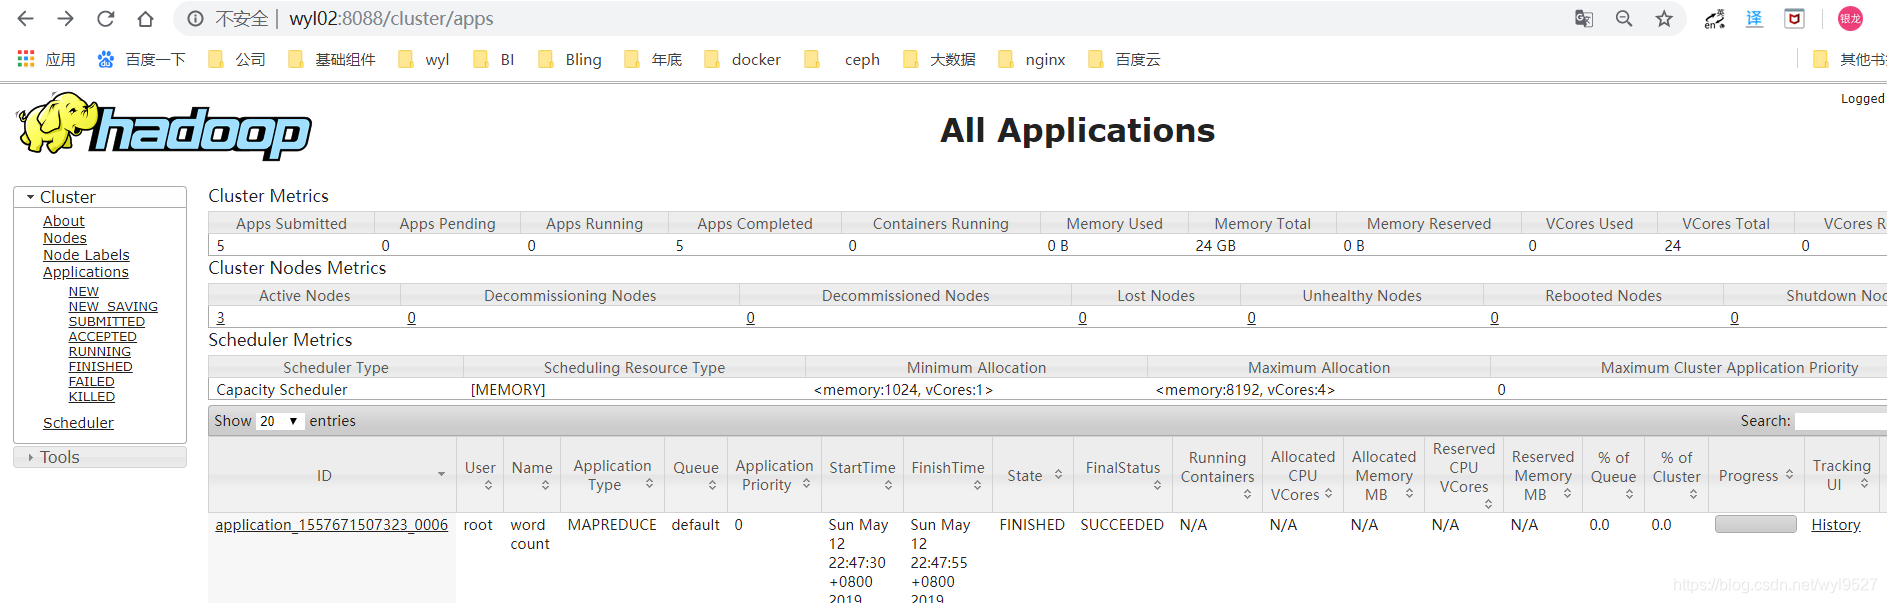
Task: Sort table by Name column
Action: (x=532, y=475)
